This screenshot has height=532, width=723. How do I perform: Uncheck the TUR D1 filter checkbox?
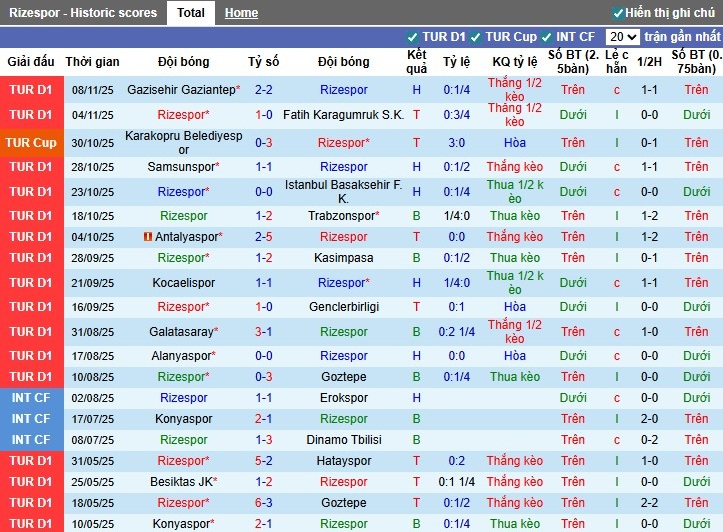click(412, 37)
